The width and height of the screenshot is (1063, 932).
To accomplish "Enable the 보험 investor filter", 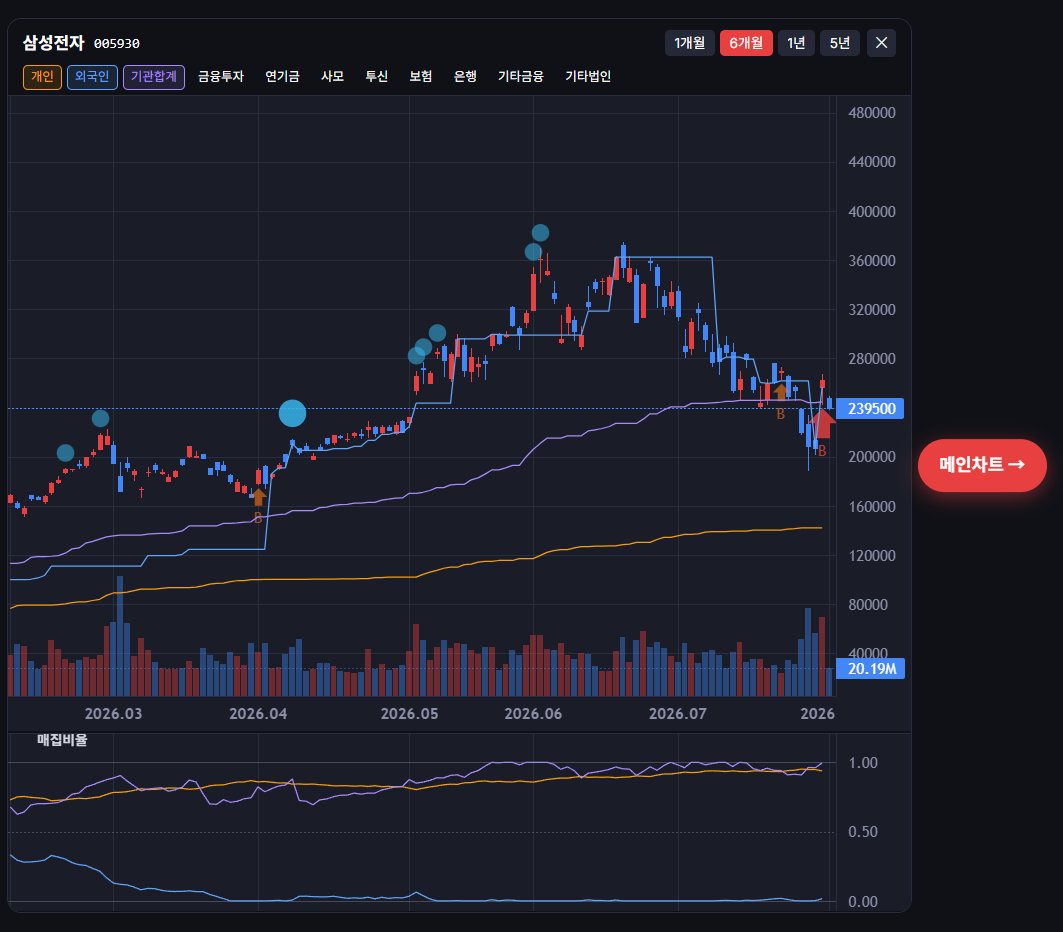I will click(420, 77).
